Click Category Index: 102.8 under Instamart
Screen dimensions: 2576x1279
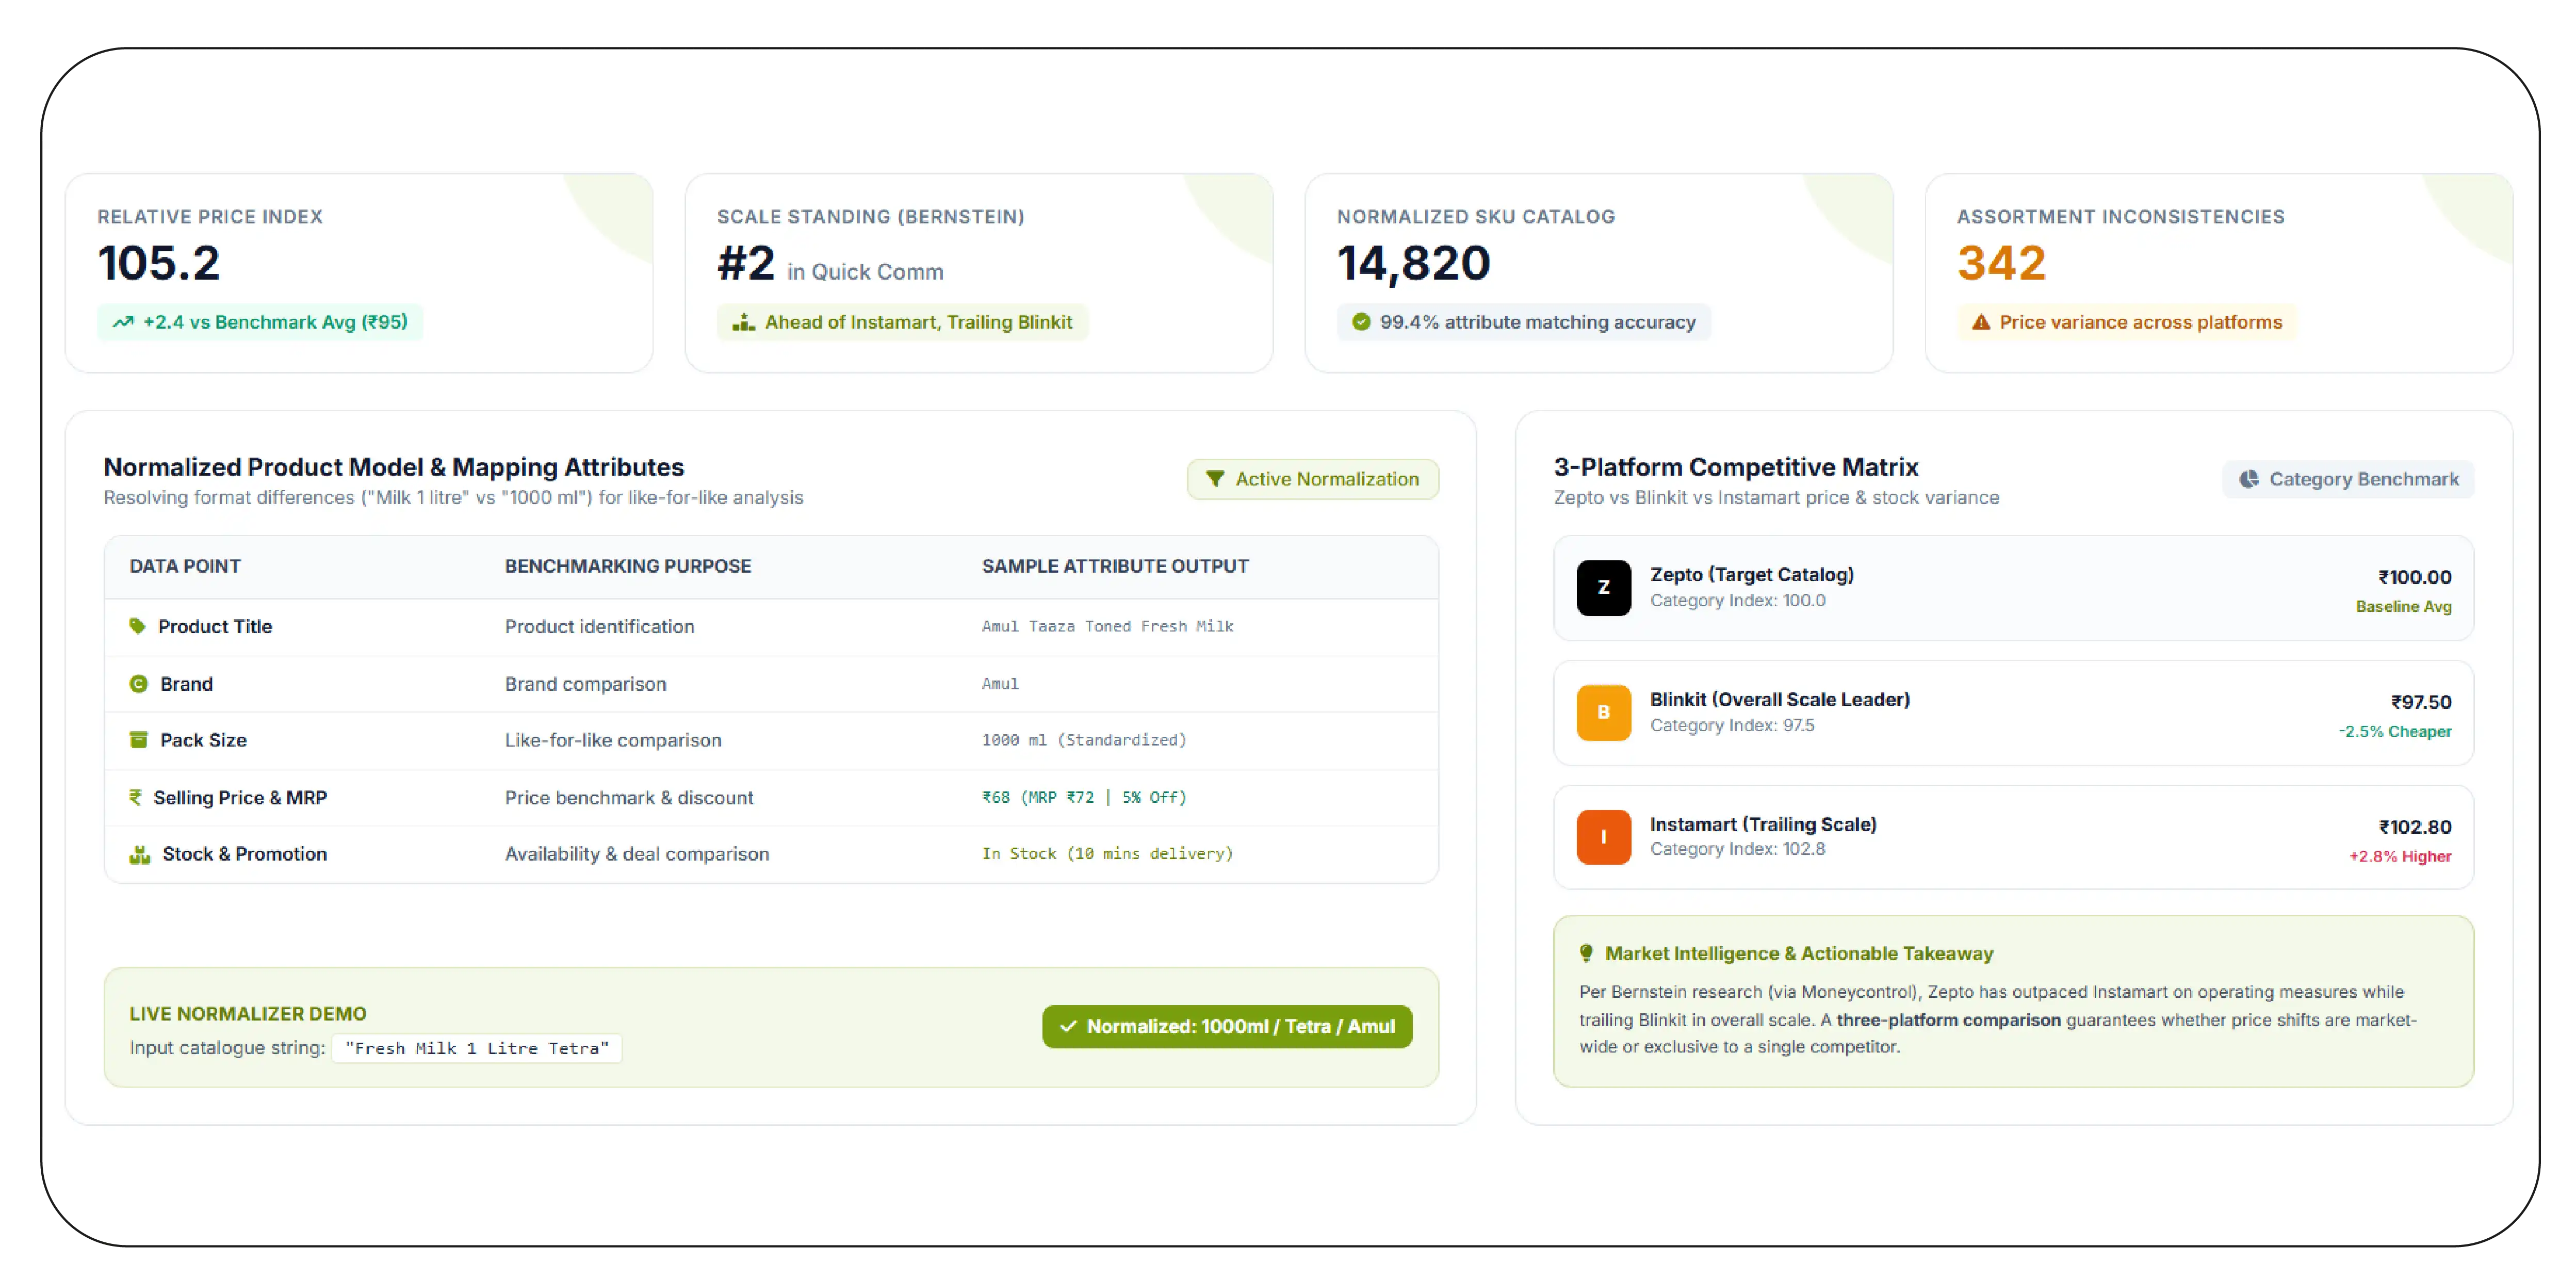[1737, 849]
